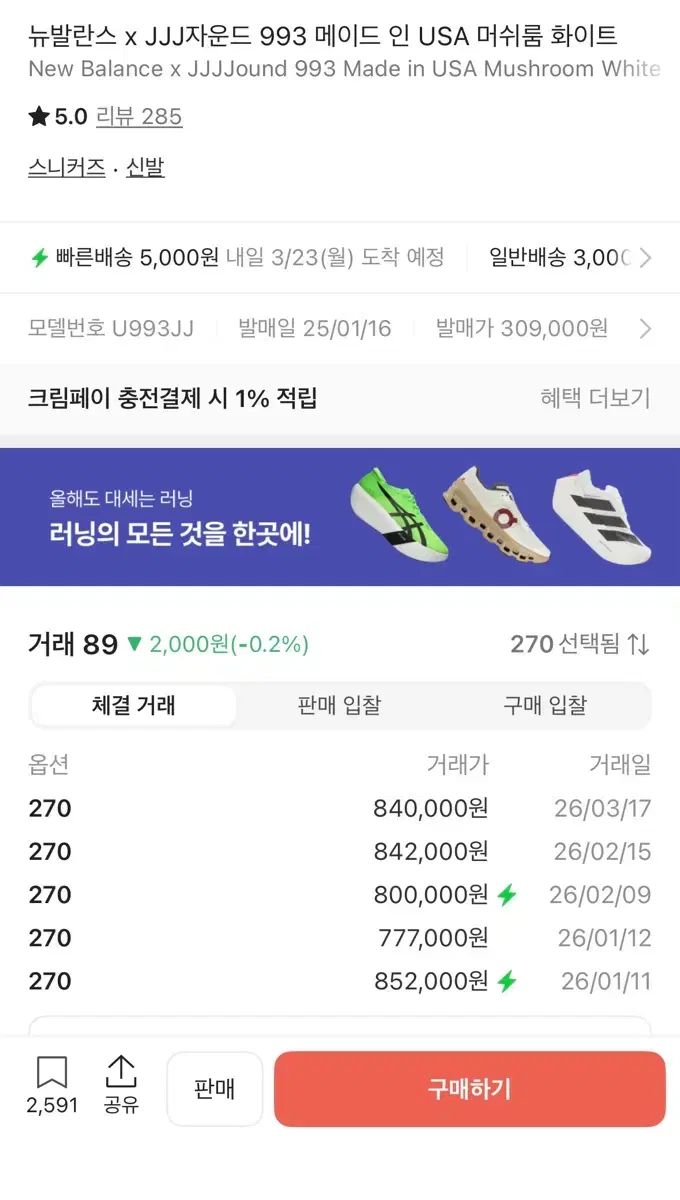680x1200 pixels.
Task: Tap the green fast delivery lightning icon
Action: point(40,258)
